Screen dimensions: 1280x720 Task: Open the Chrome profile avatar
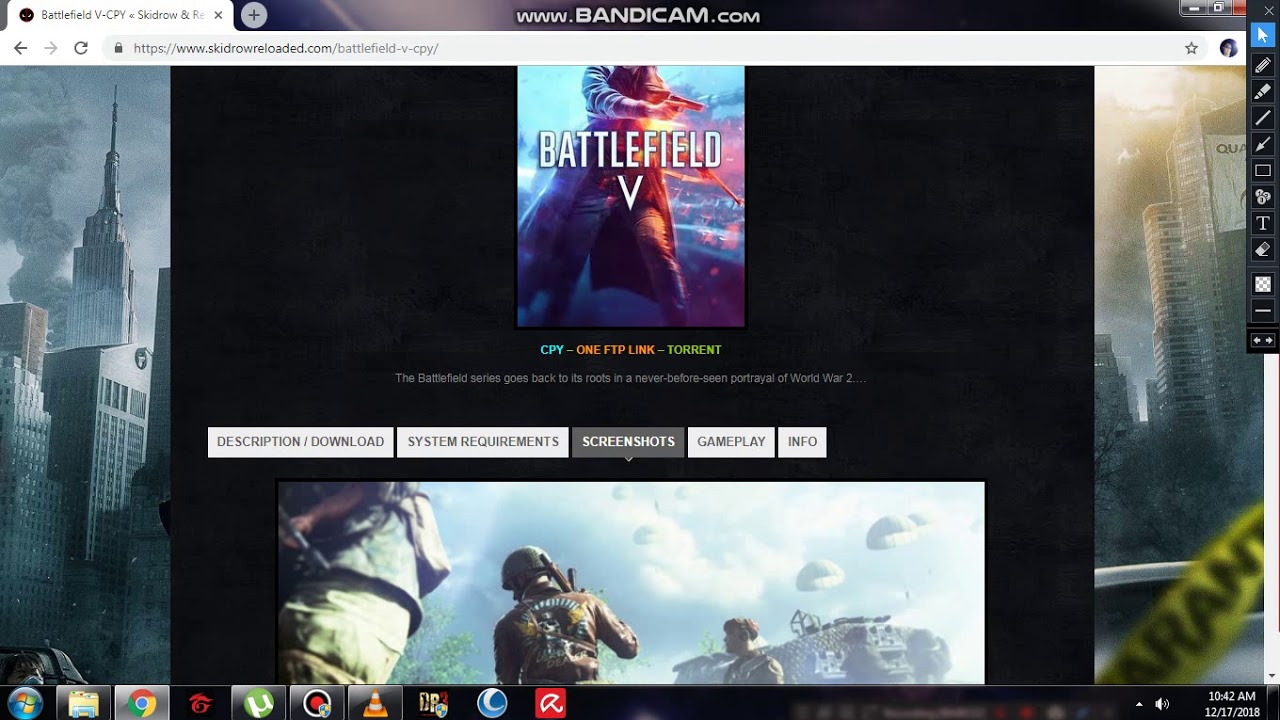tap(1229, 48)
